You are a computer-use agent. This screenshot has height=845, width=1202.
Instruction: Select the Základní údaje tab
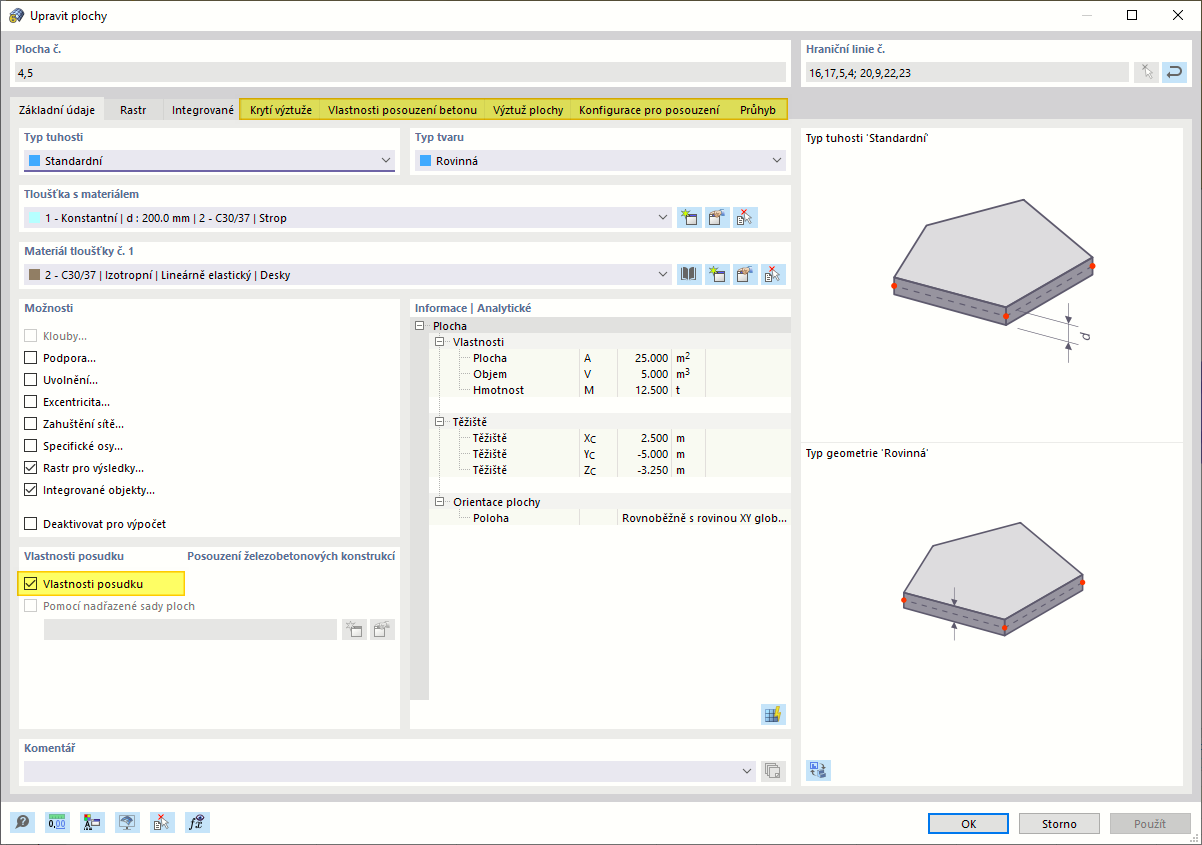[57, 110]
